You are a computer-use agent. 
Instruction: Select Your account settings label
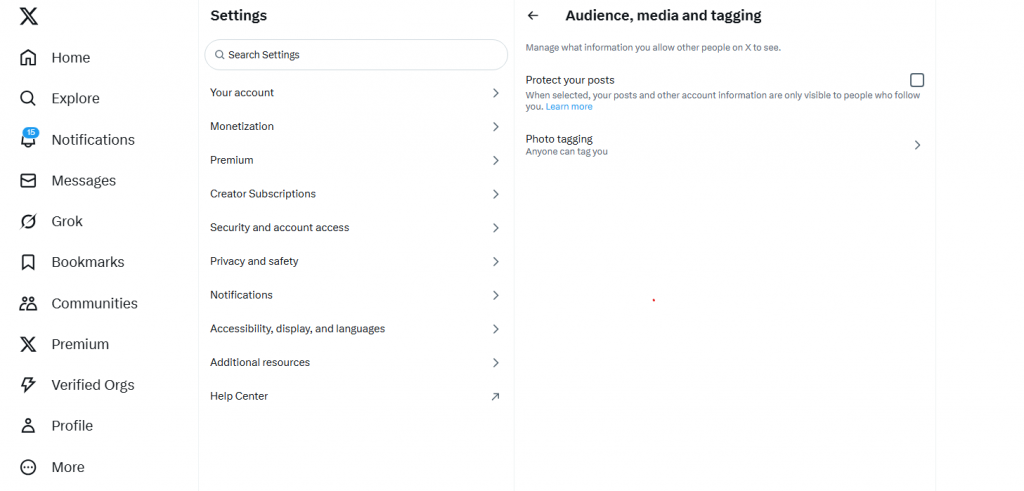point(242,93)
